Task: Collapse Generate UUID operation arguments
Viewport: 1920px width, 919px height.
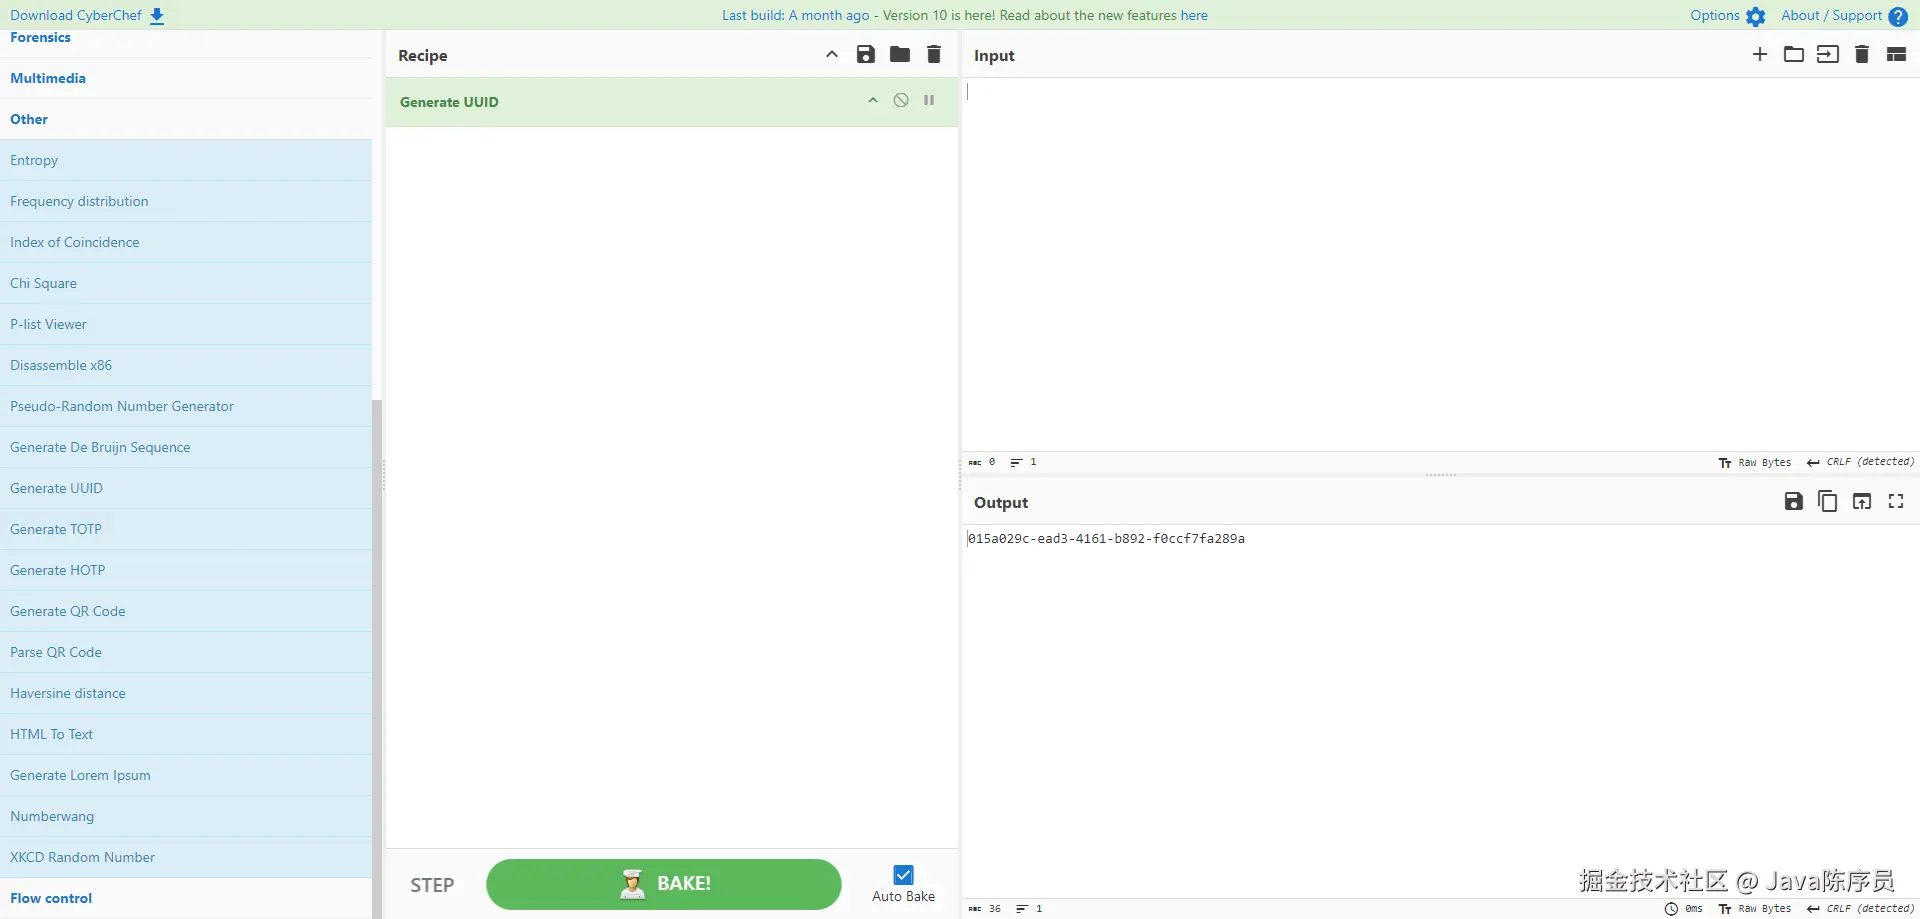Action: point(873,101)
